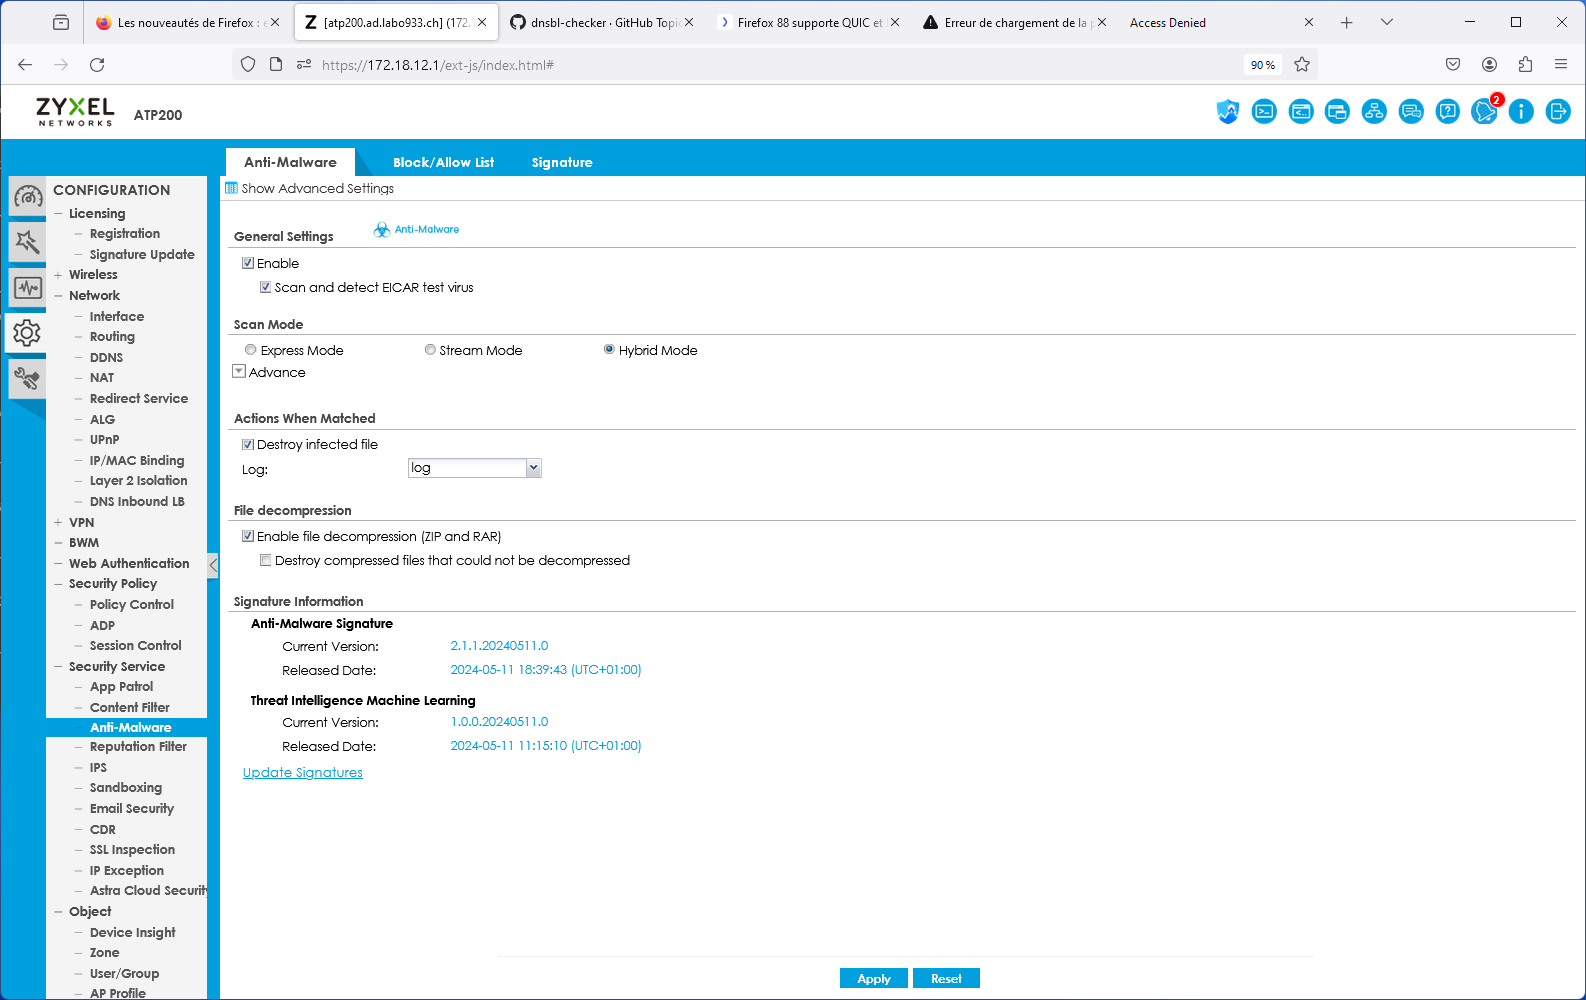Open the Maintenance tools sidebar icon
Image resolution: width=1586 pixels, height=1000 pixels.
coord(27,379)
